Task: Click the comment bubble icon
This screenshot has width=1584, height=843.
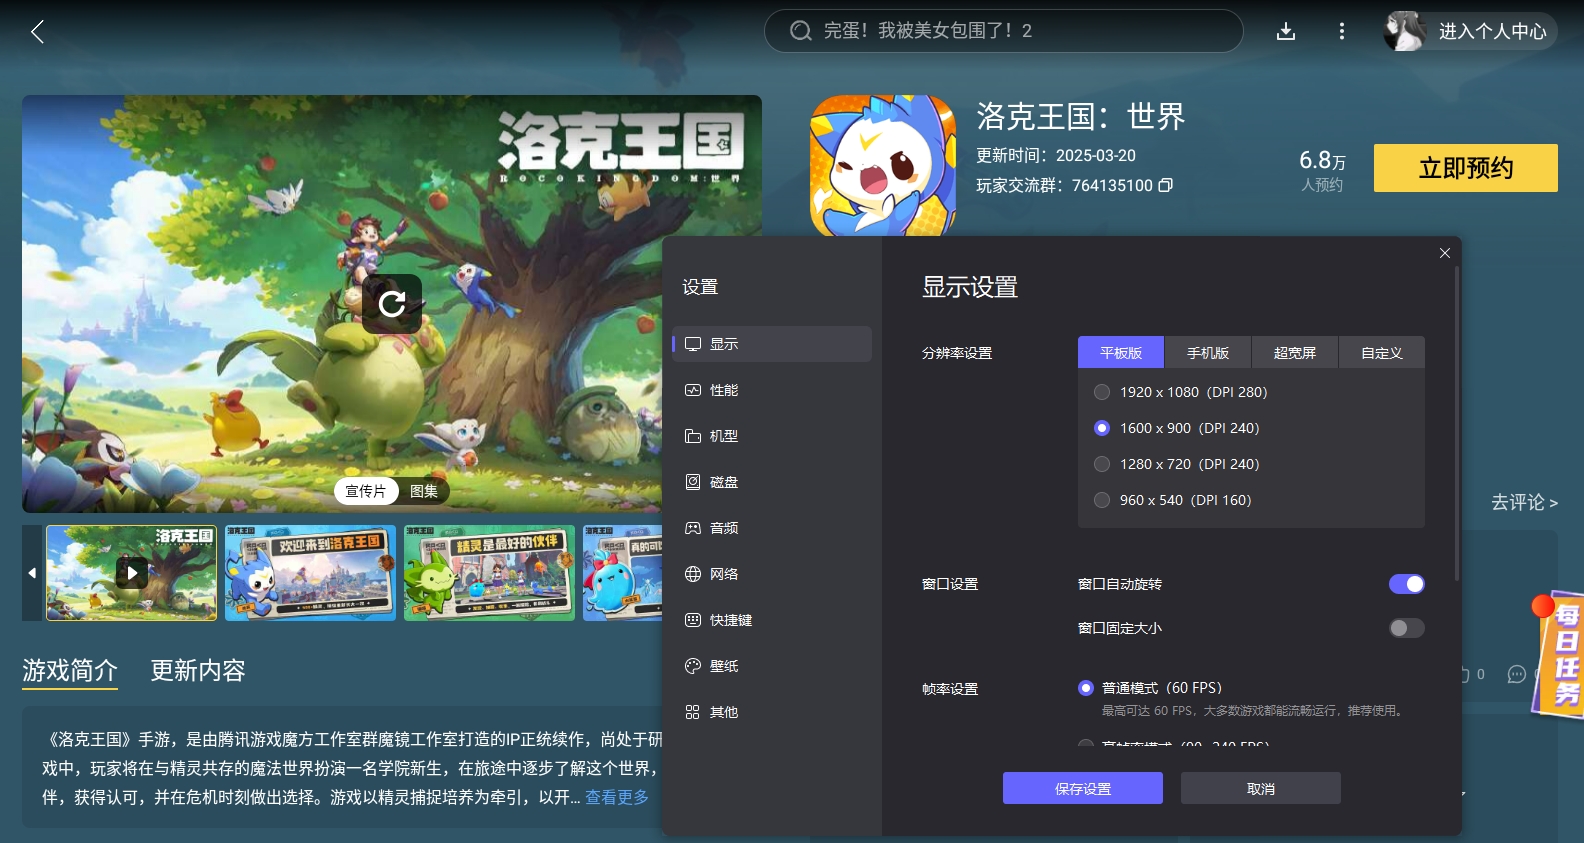Action: click(1517, 674)
